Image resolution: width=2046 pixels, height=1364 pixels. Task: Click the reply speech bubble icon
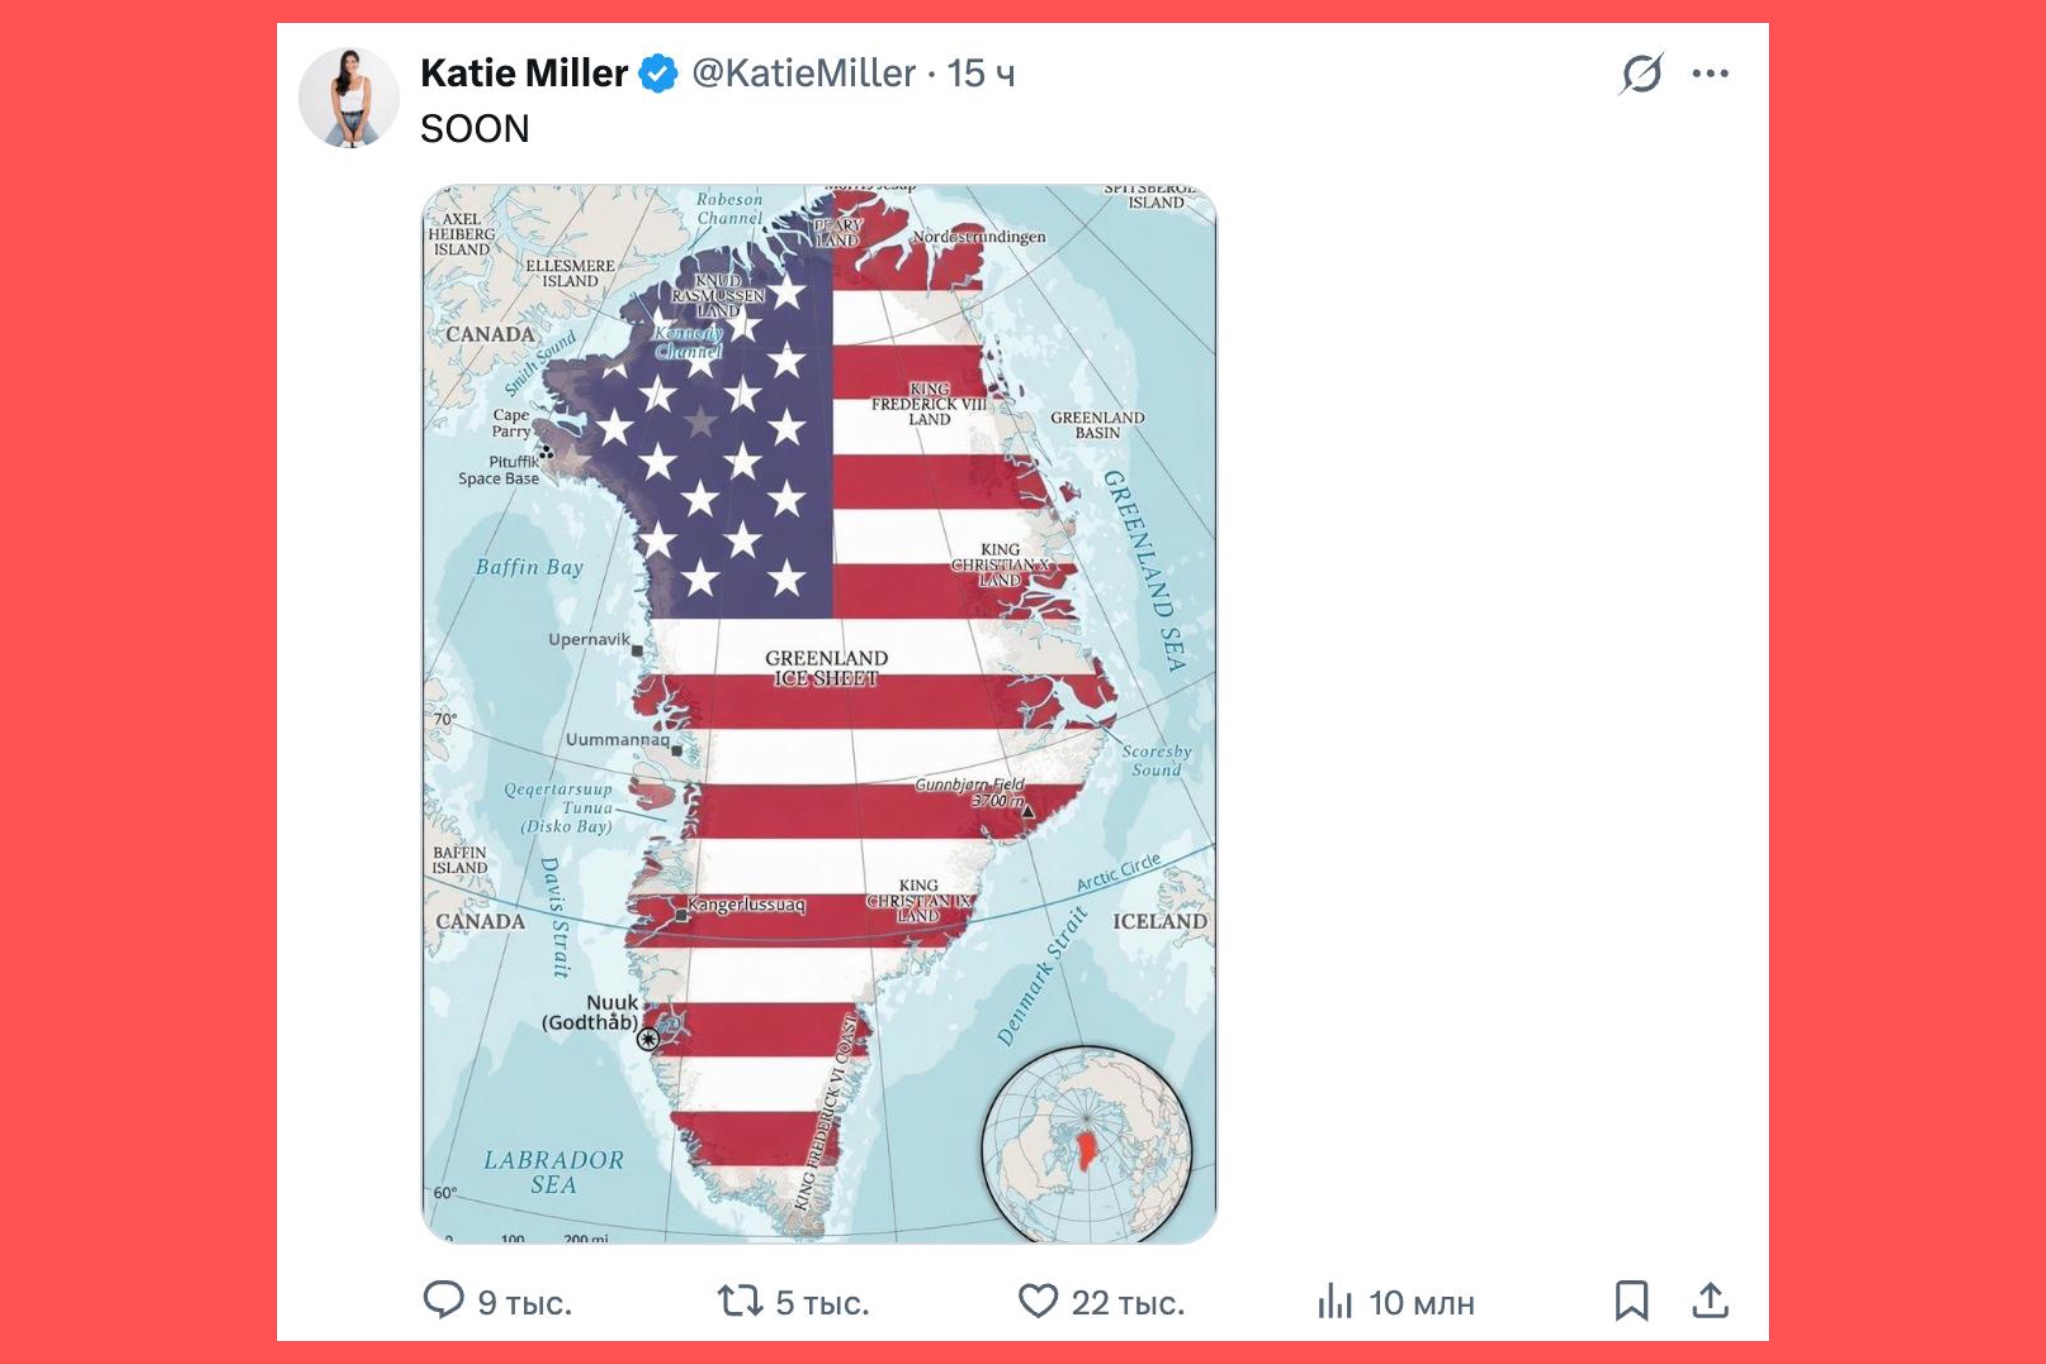443,1300
